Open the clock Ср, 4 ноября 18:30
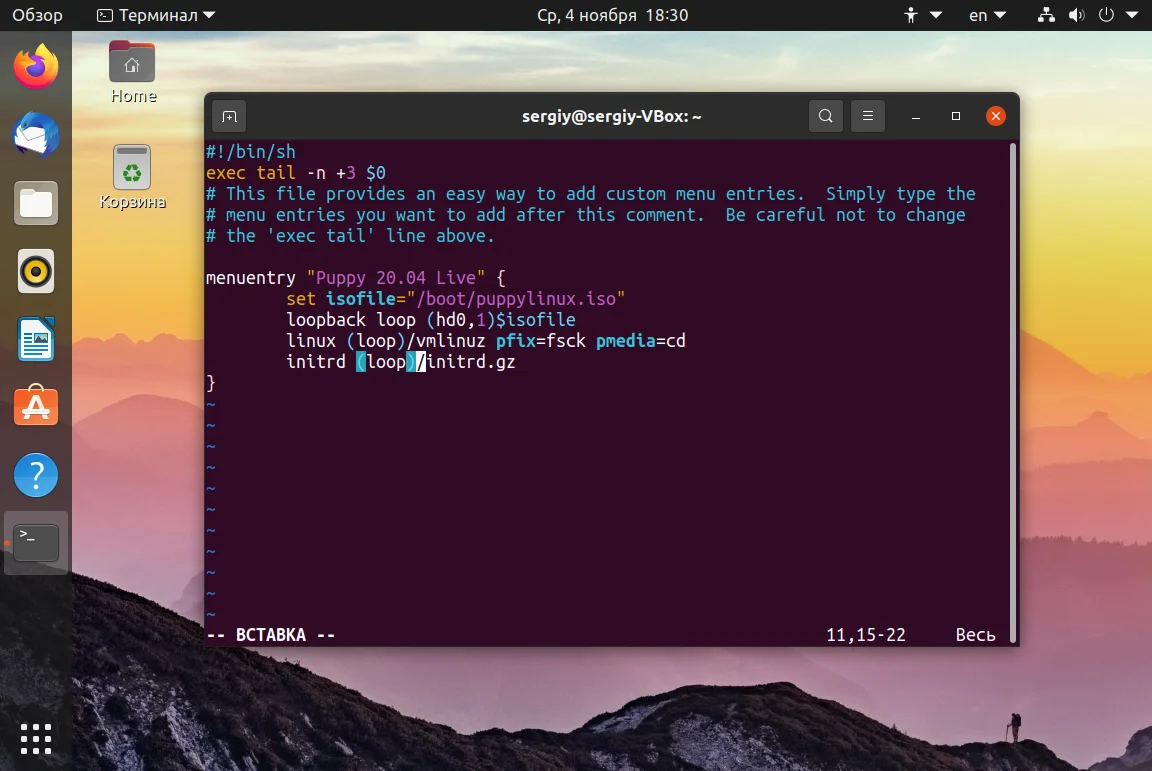This screenshot has height=771, width=1152. click(x=612, y=15)
